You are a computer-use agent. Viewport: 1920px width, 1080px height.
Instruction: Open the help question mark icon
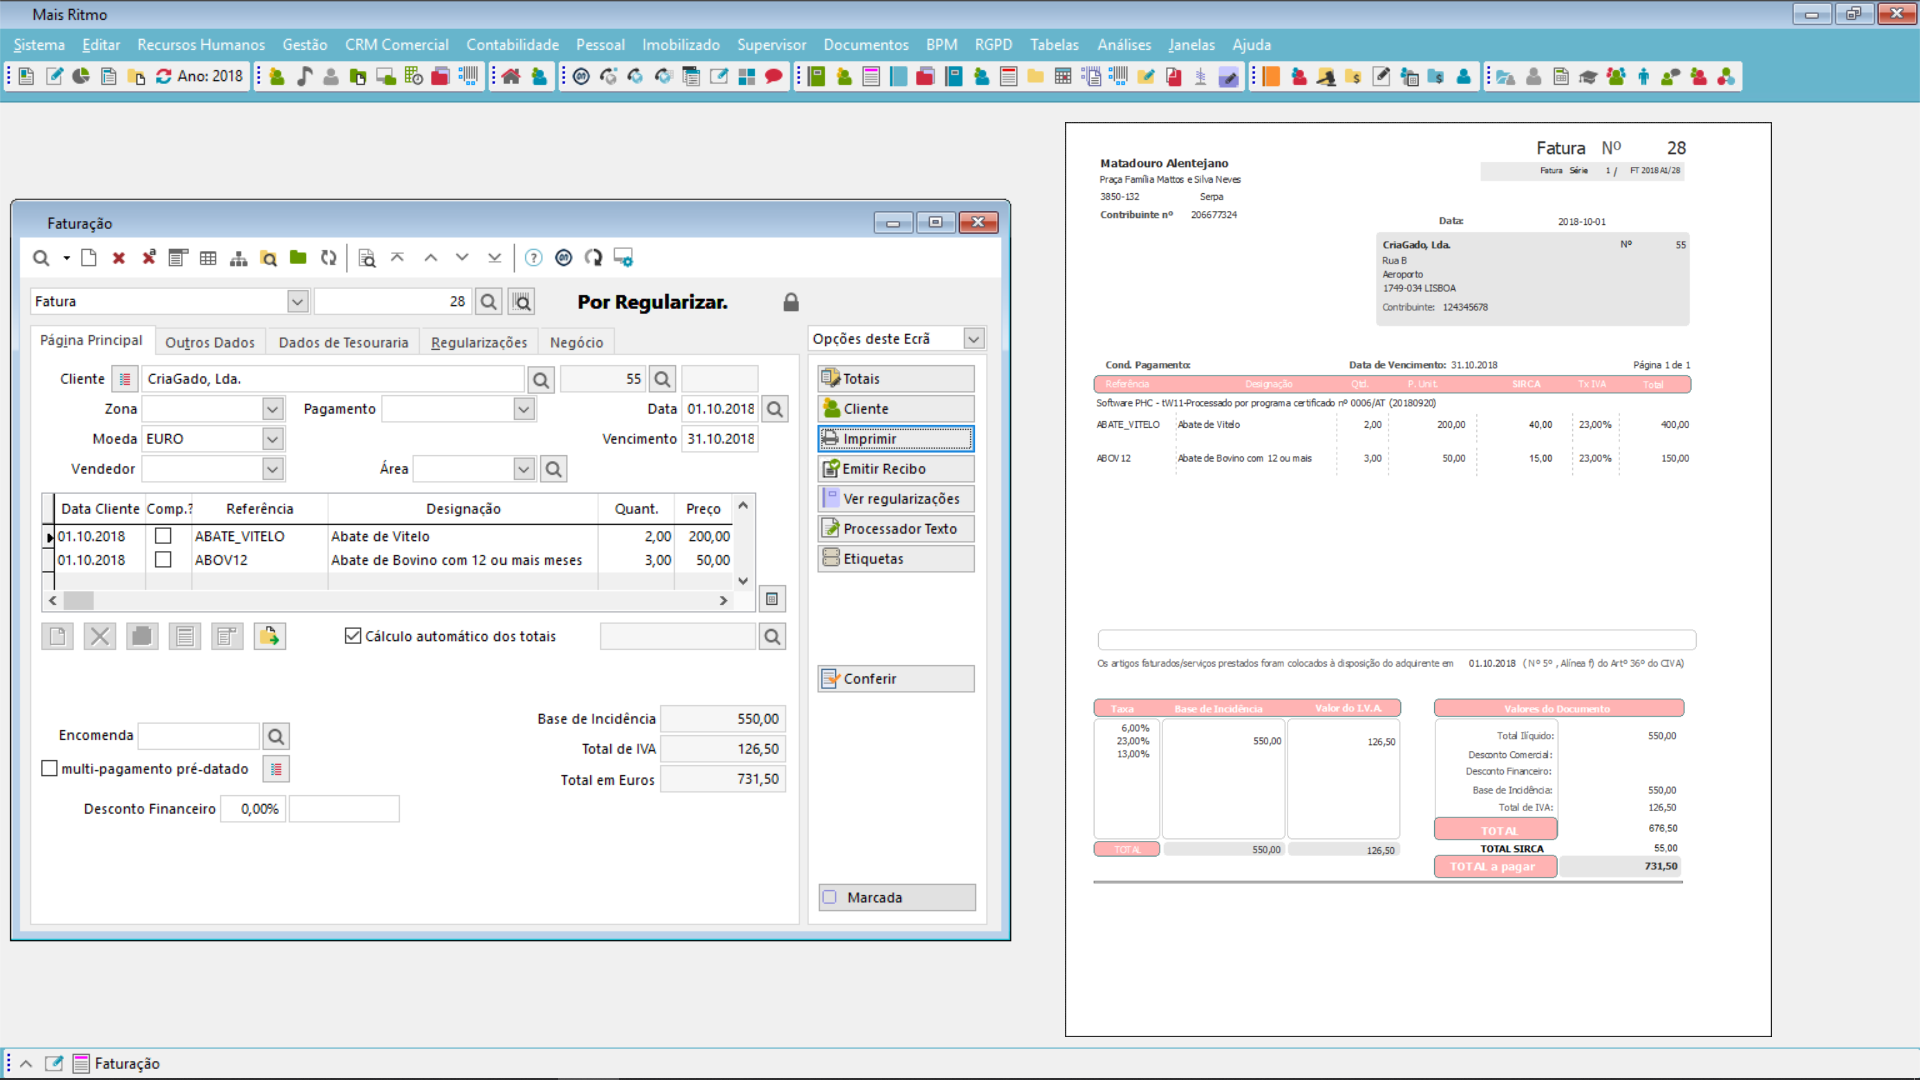click(534, 258)
